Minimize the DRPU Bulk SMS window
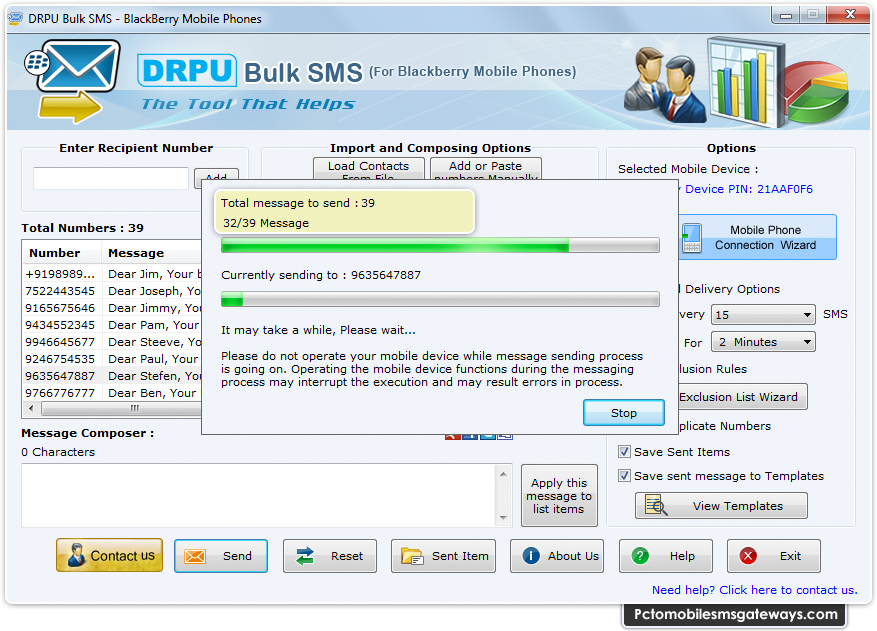 786,15
